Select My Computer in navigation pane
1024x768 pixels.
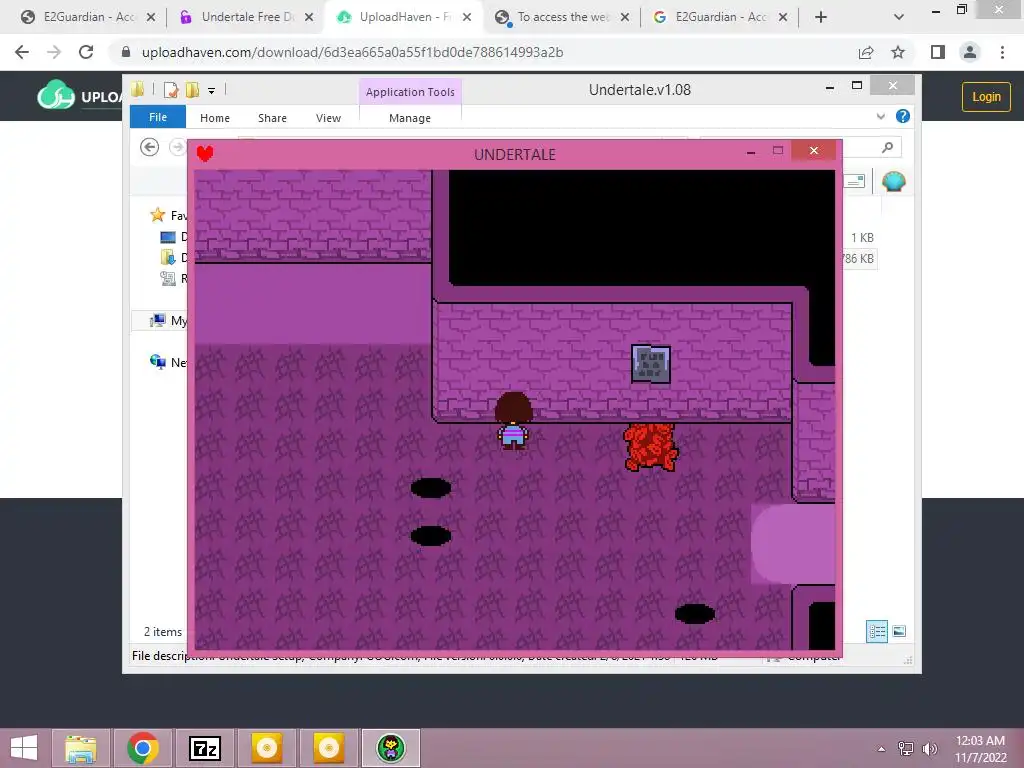click(168, 321)
